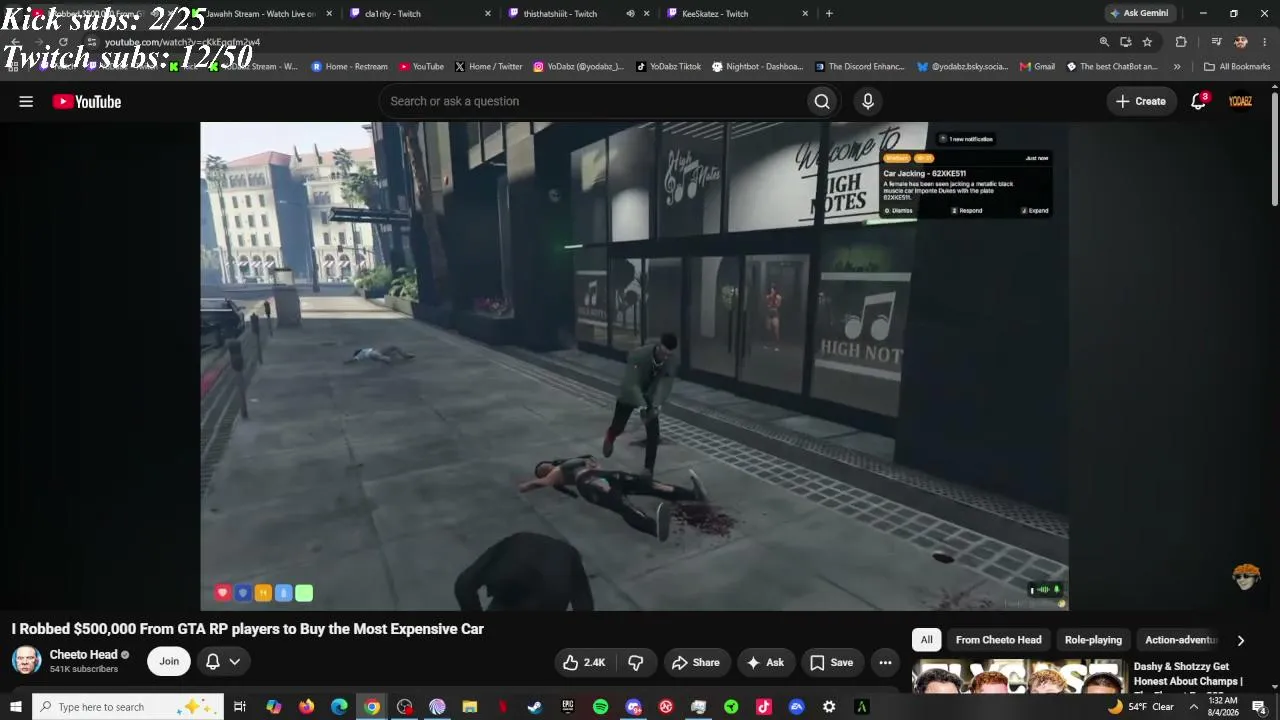Open Steam from the taskbar
The image size is (1280, 720).
pyautogui.click(x=535, y=707)
